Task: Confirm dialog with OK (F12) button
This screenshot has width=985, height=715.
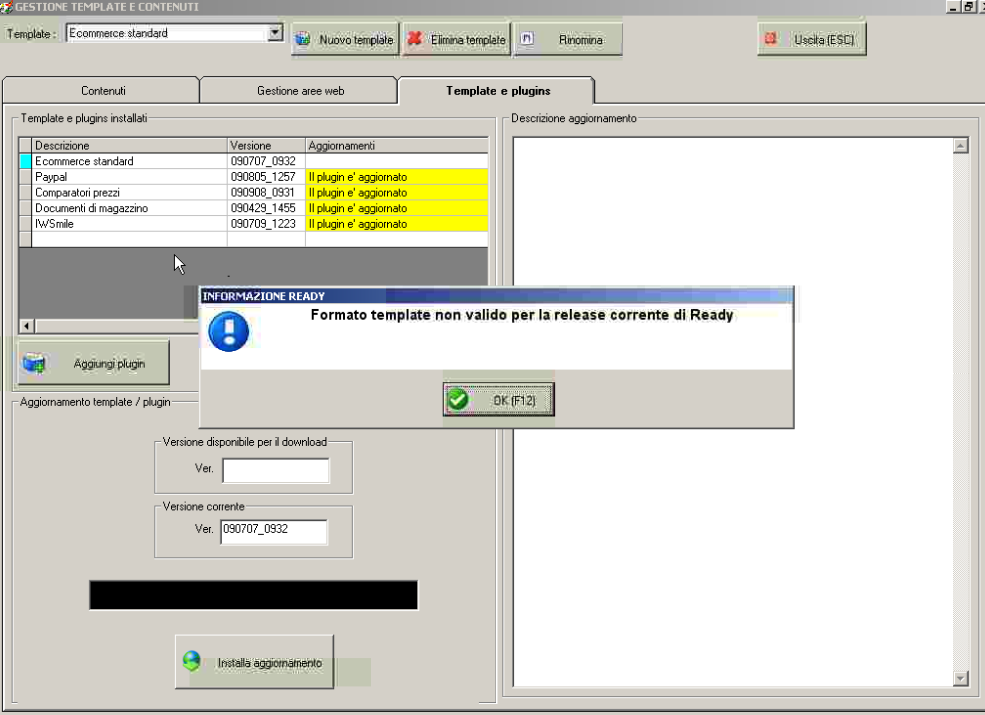Action: tap(498, 400)
